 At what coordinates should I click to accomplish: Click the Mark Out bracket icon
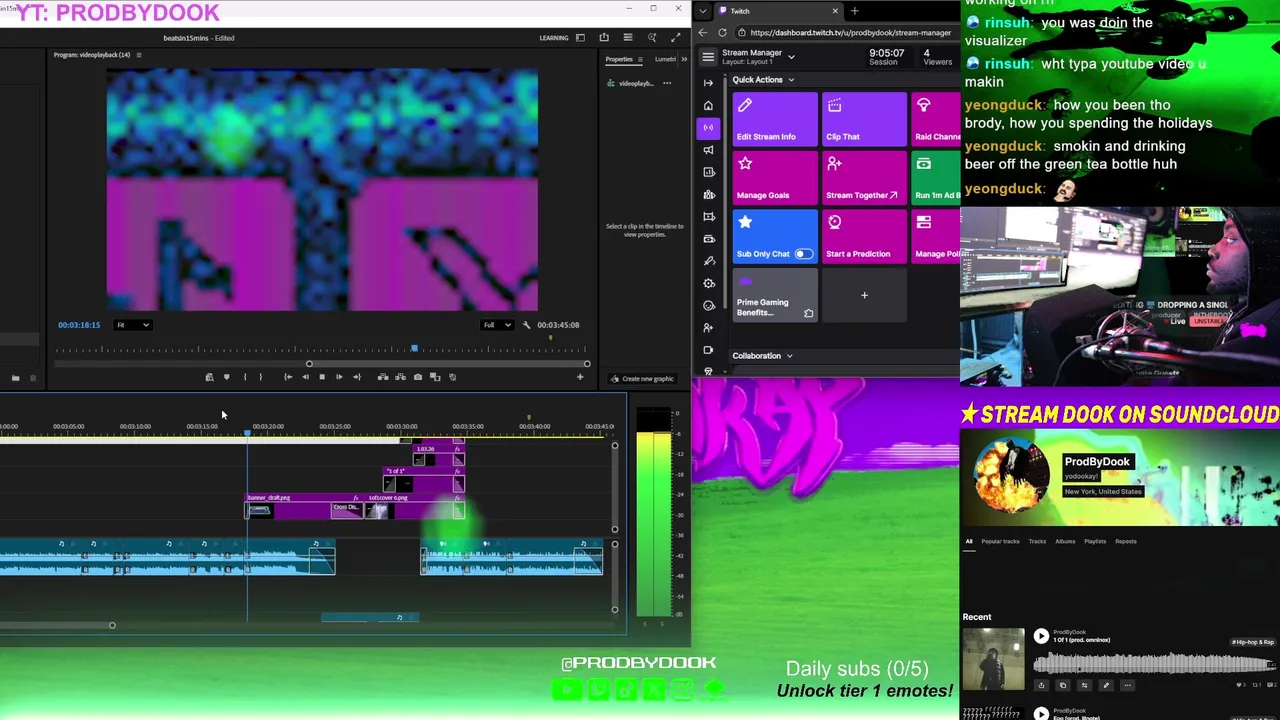pyautogui.click(x=261, y=377)
